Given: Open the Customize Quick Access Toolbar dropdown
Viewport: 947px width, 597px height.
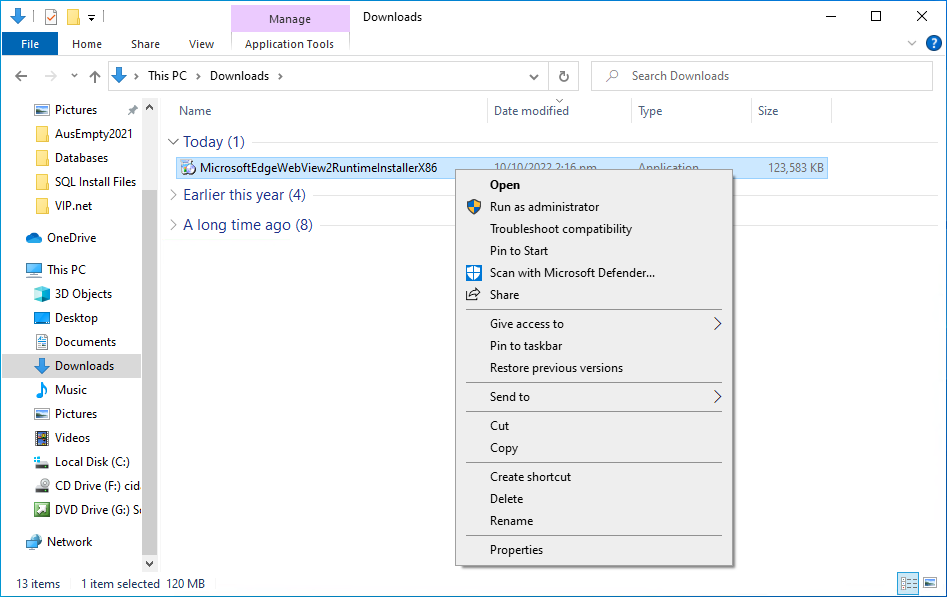Looking at the screenshot, I should (91, 18).
